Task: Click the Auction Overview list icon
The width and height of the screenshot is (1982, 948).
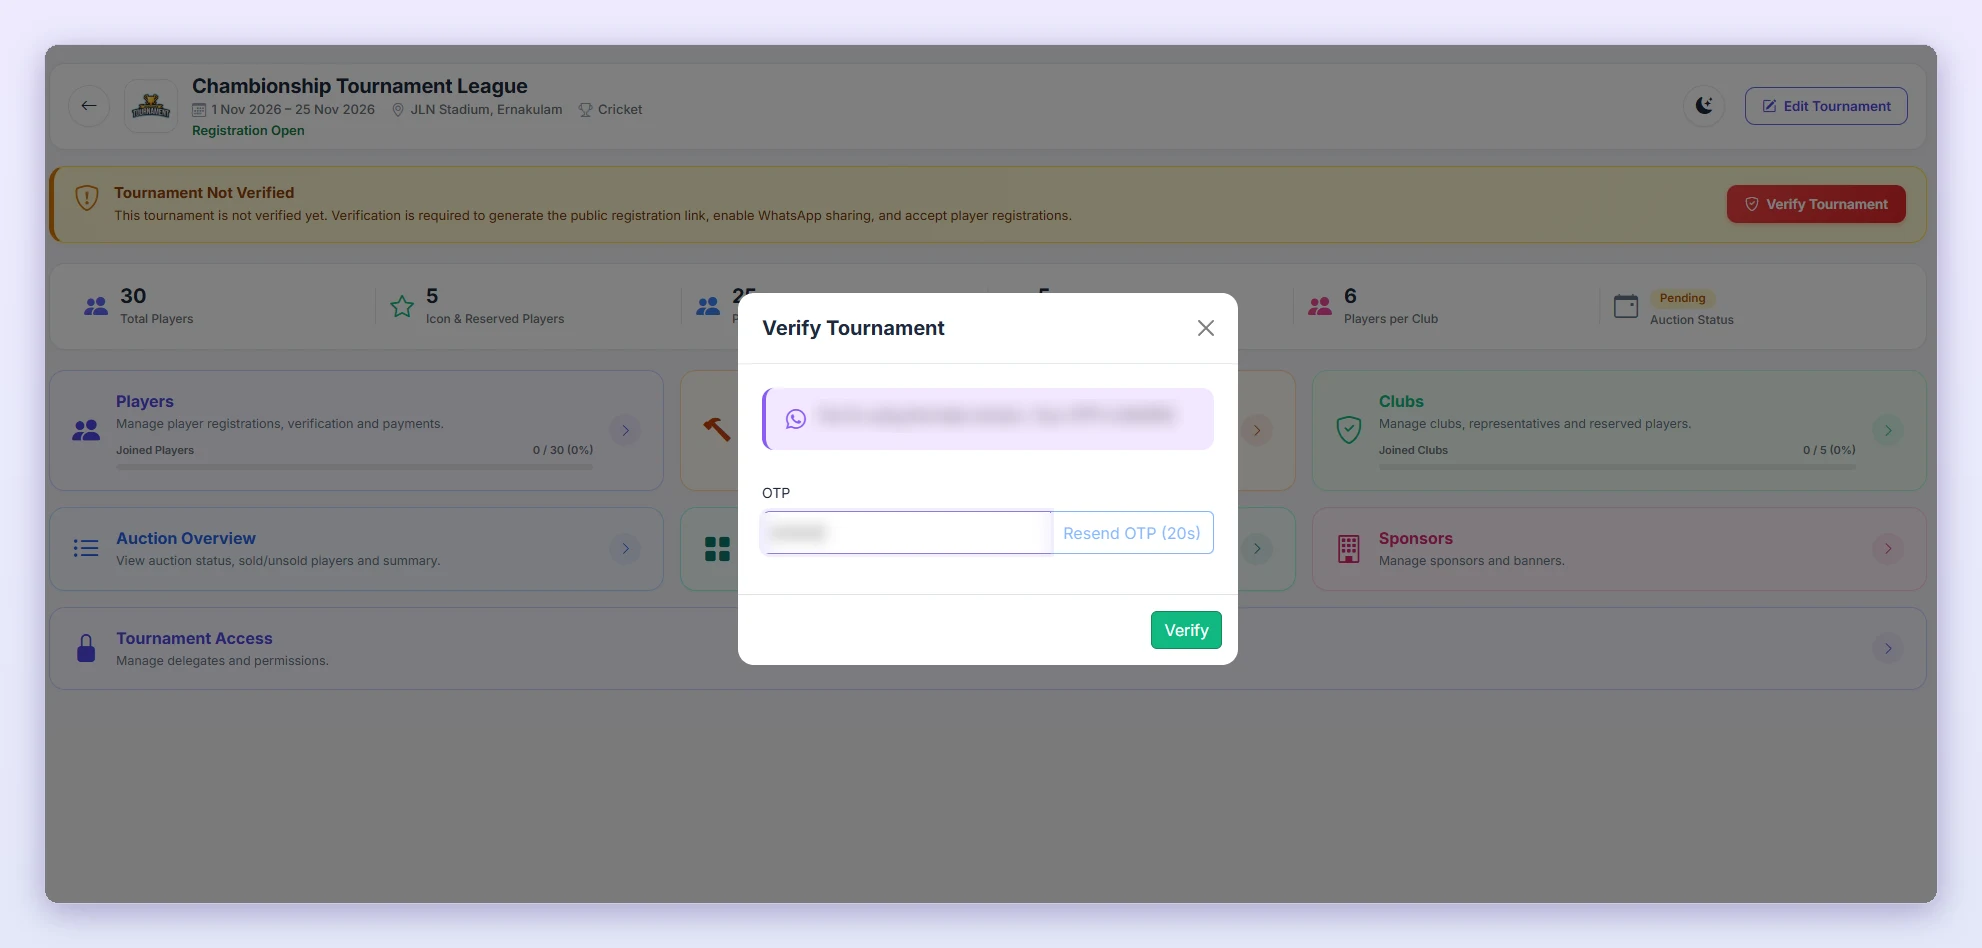Action: point(86,548)
